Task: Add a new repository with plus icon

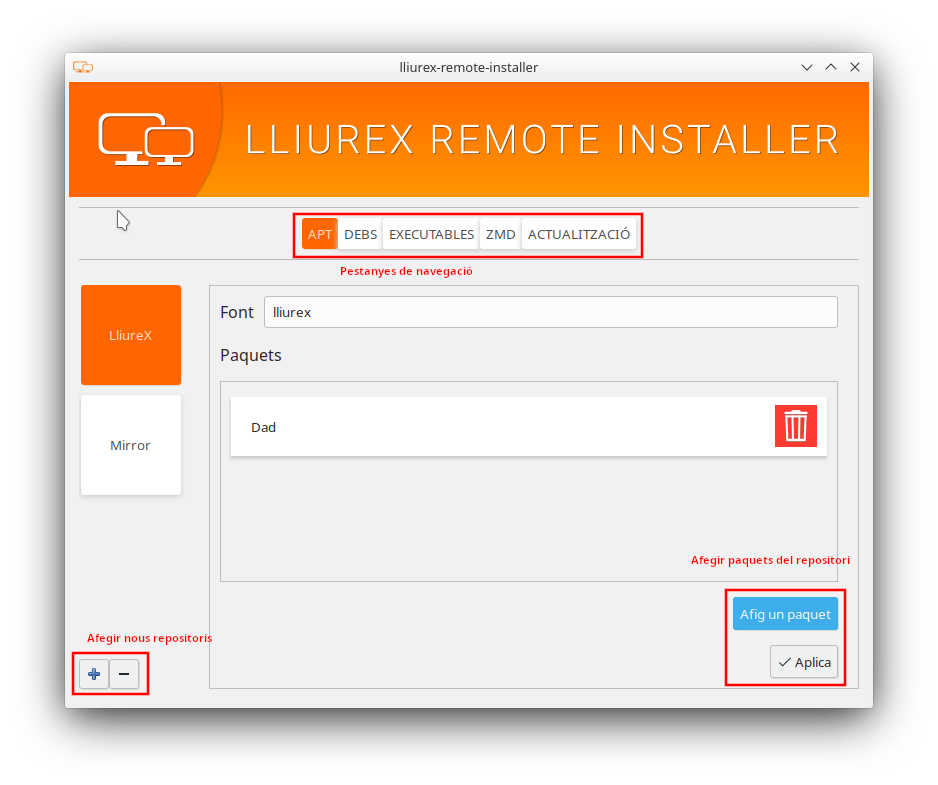Action: (94, 674)
